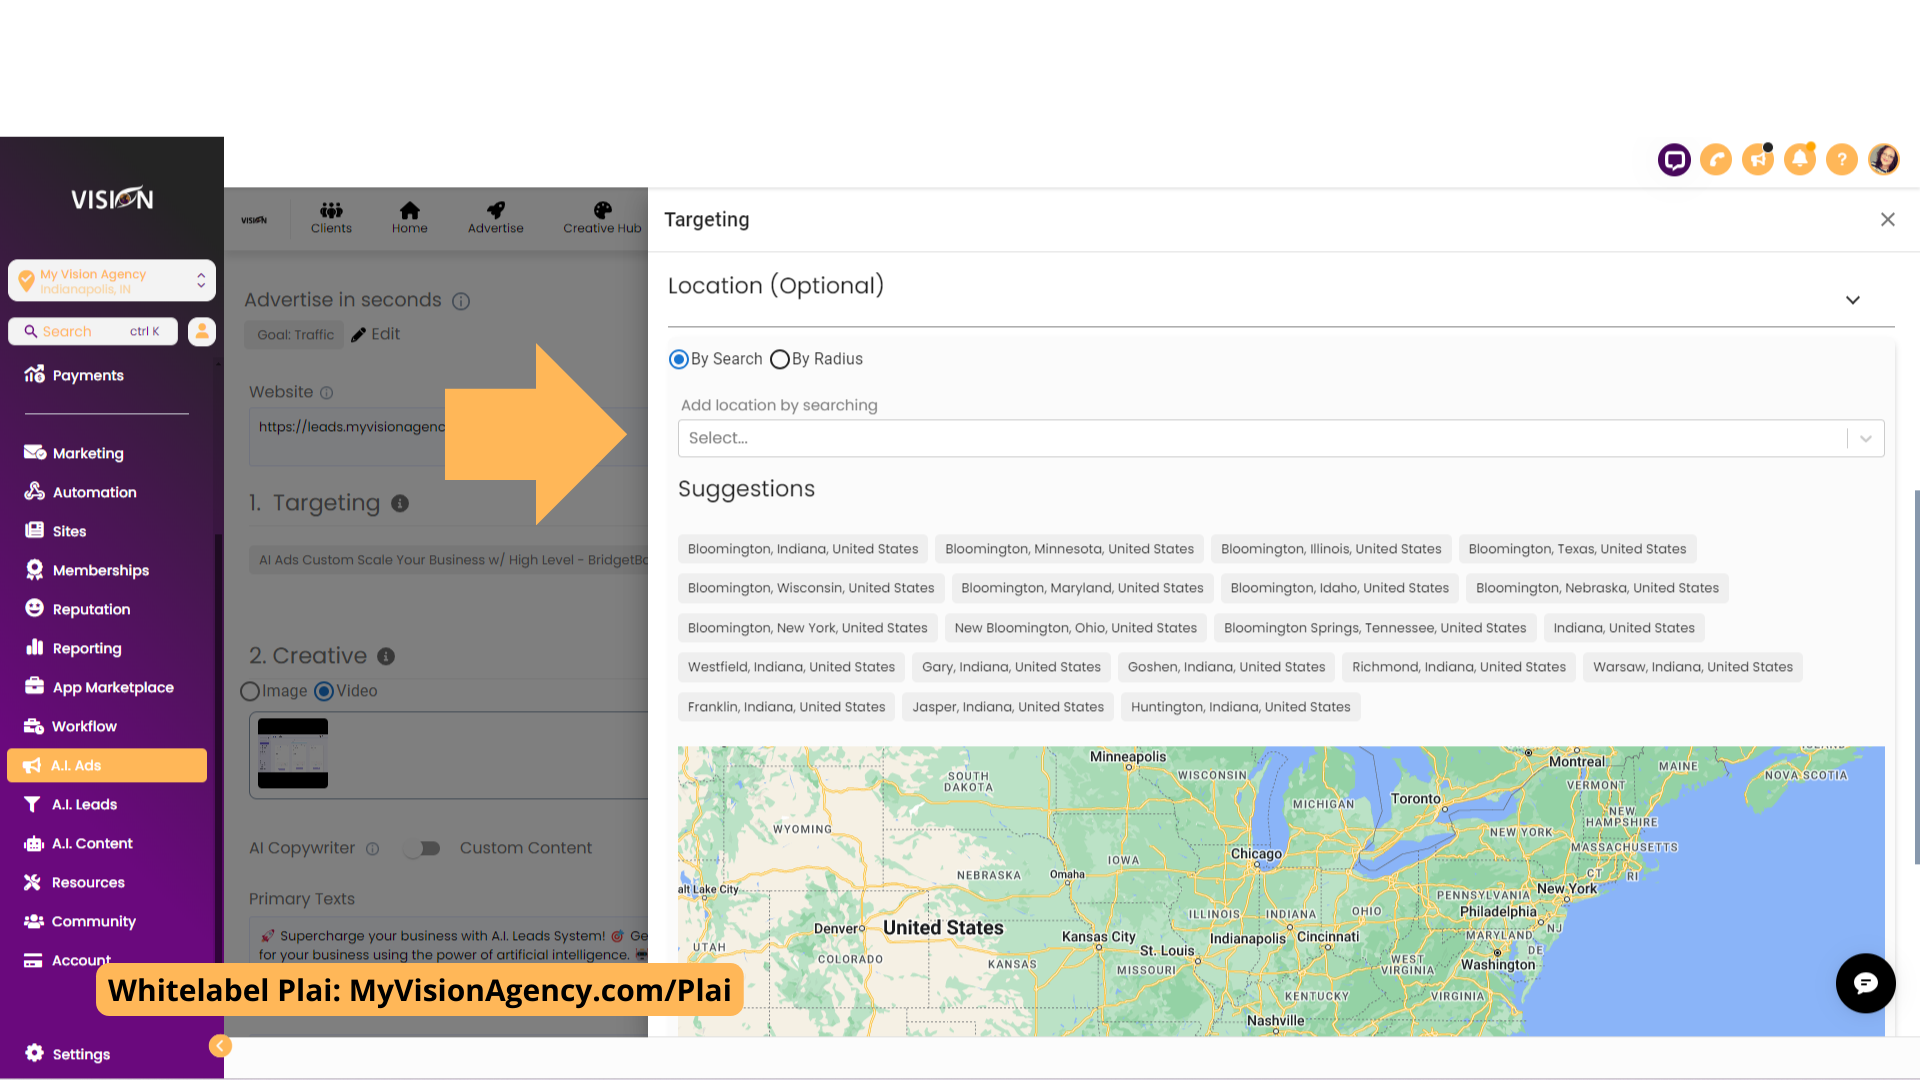Select By Search radio button

coord(679,359)
